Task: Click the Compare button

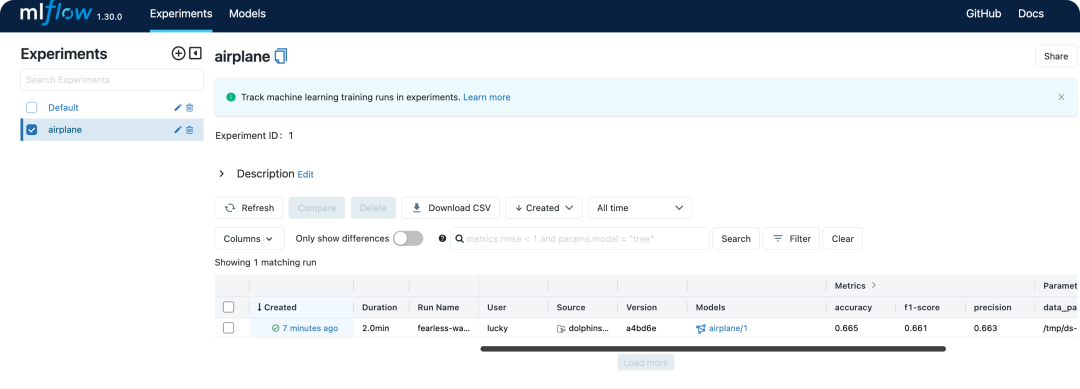Action: [317, 208]
